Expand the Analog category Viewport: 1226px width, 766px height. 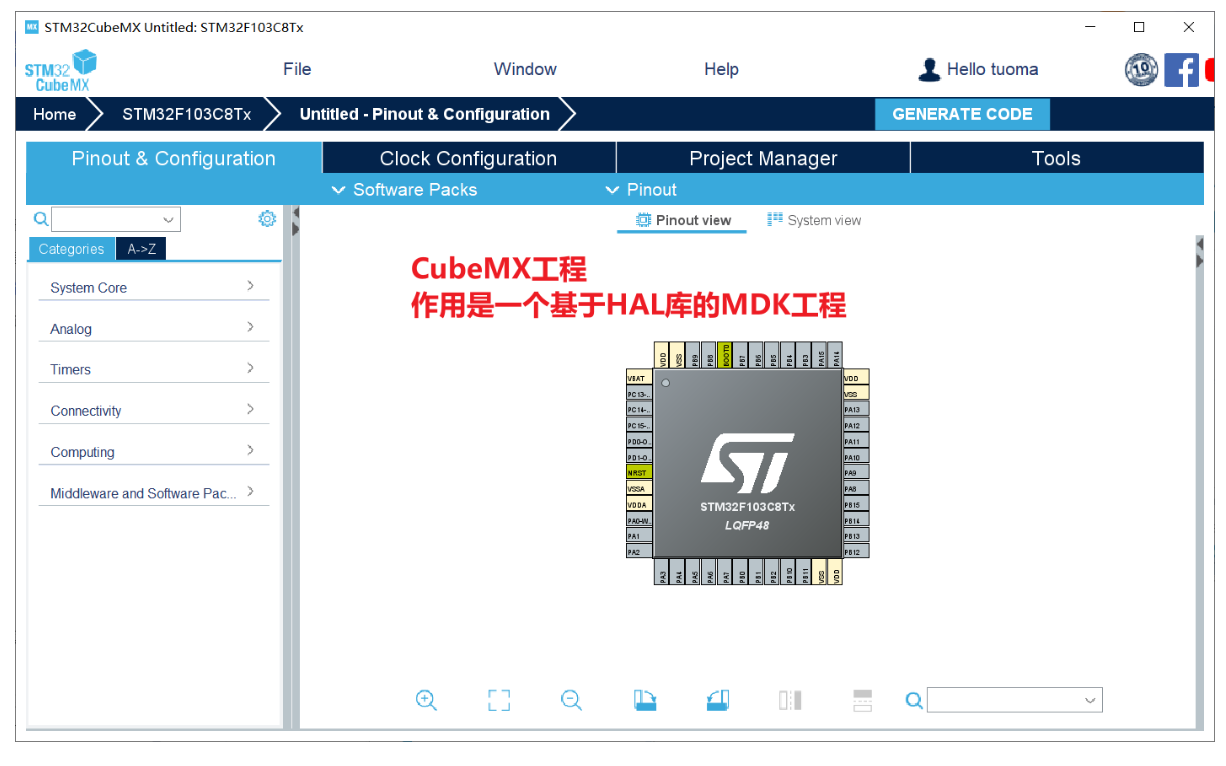[x=154, y=328]
